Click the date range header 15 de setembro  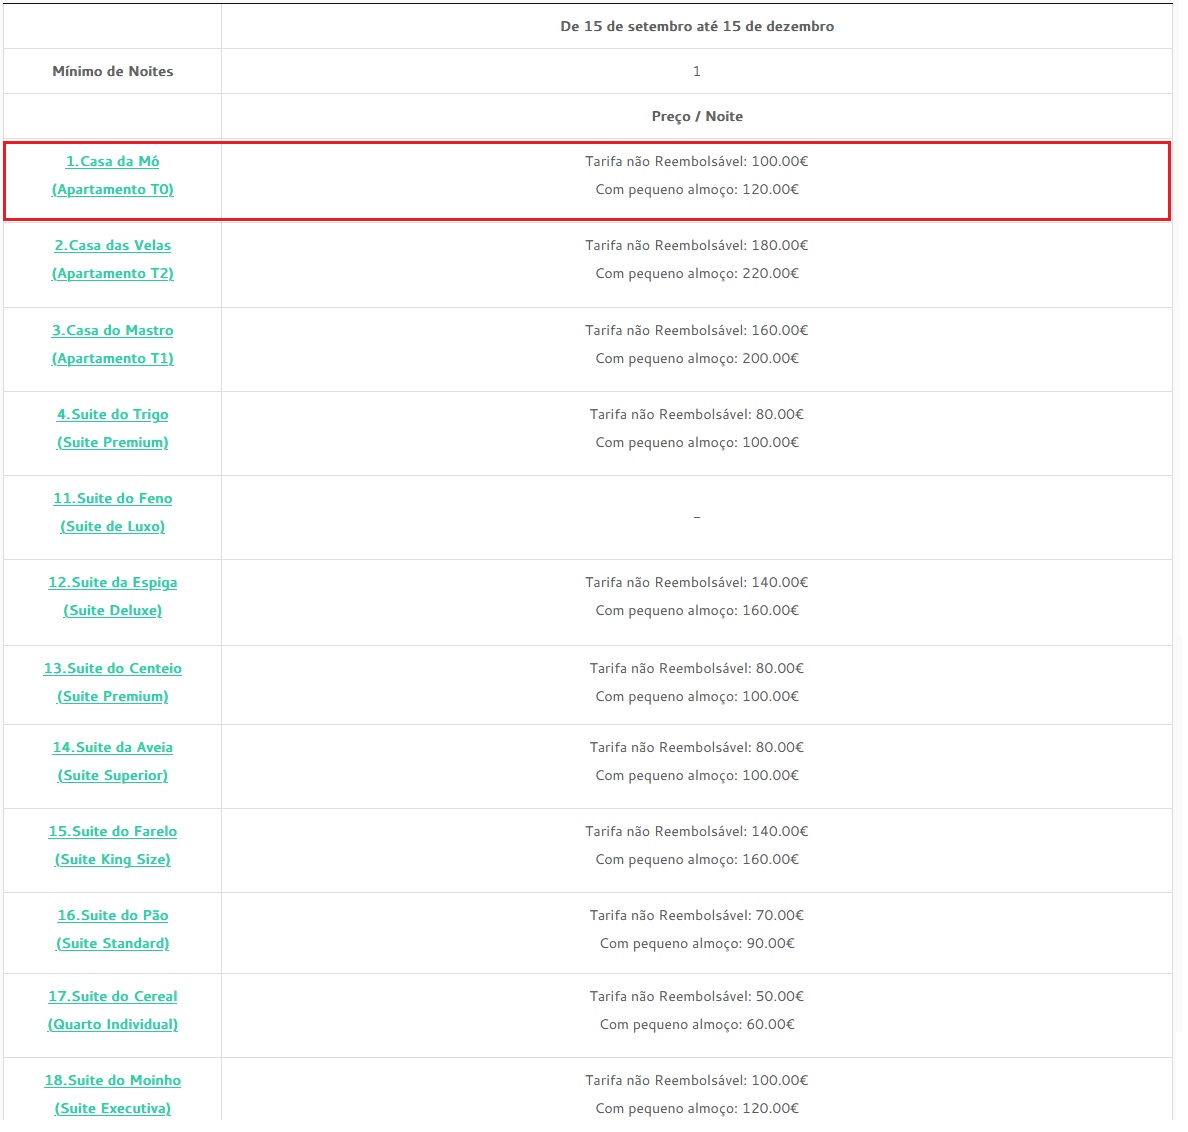point(697,27)
